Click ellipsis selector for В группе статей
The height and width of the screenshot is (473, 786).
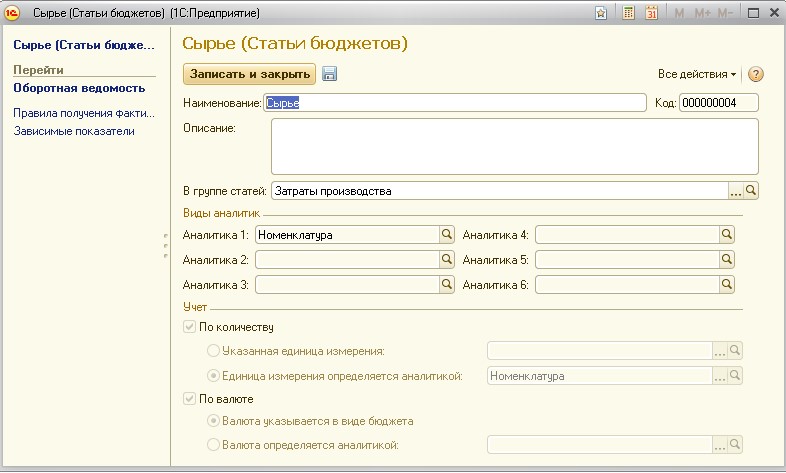coord(735,190)
